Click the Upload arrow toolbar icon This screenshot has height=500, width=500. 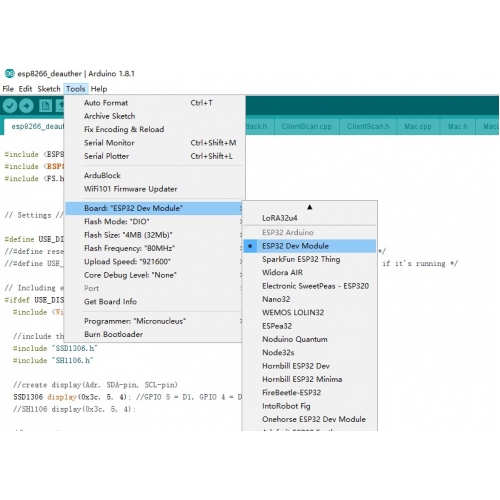pos(26,106)
